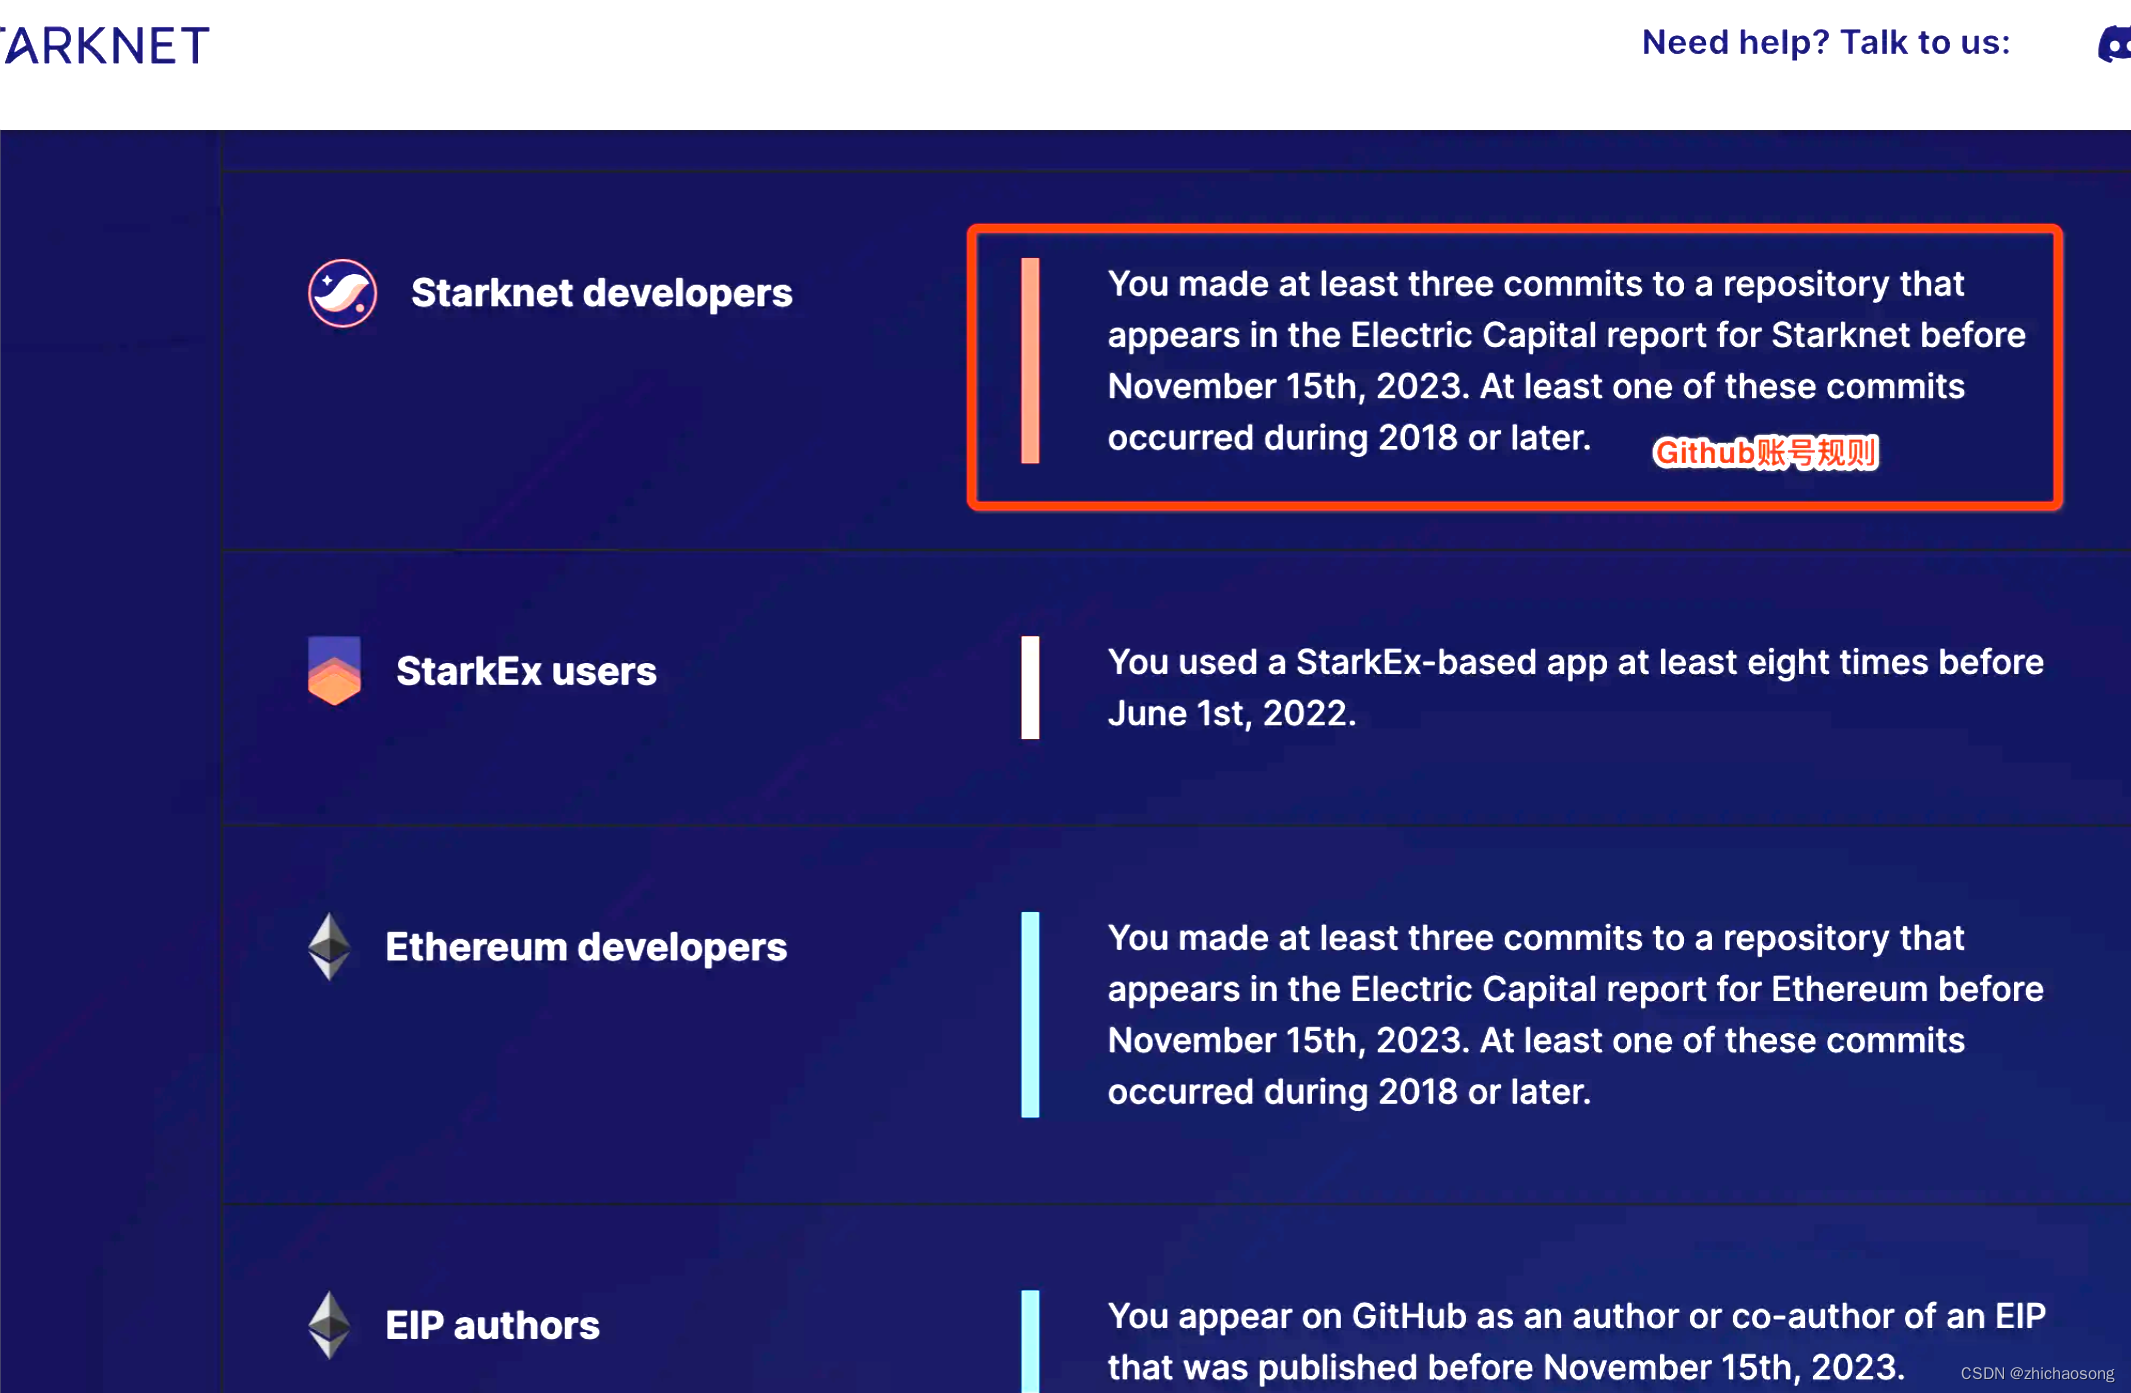Select the StarkEx users heading
This screenshot has width=2131, height=1393.
526,671
